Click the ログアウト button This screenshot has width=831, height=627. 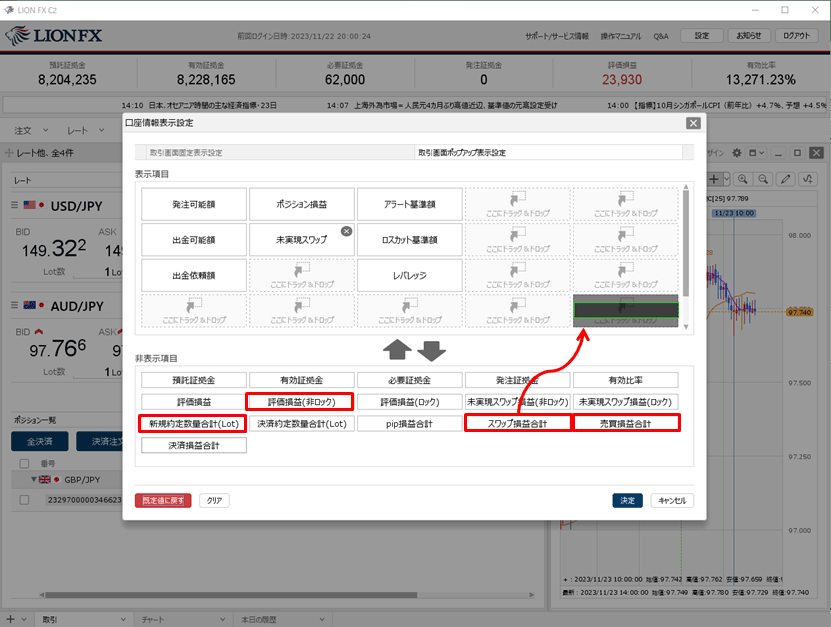click(x=797, y=36)
